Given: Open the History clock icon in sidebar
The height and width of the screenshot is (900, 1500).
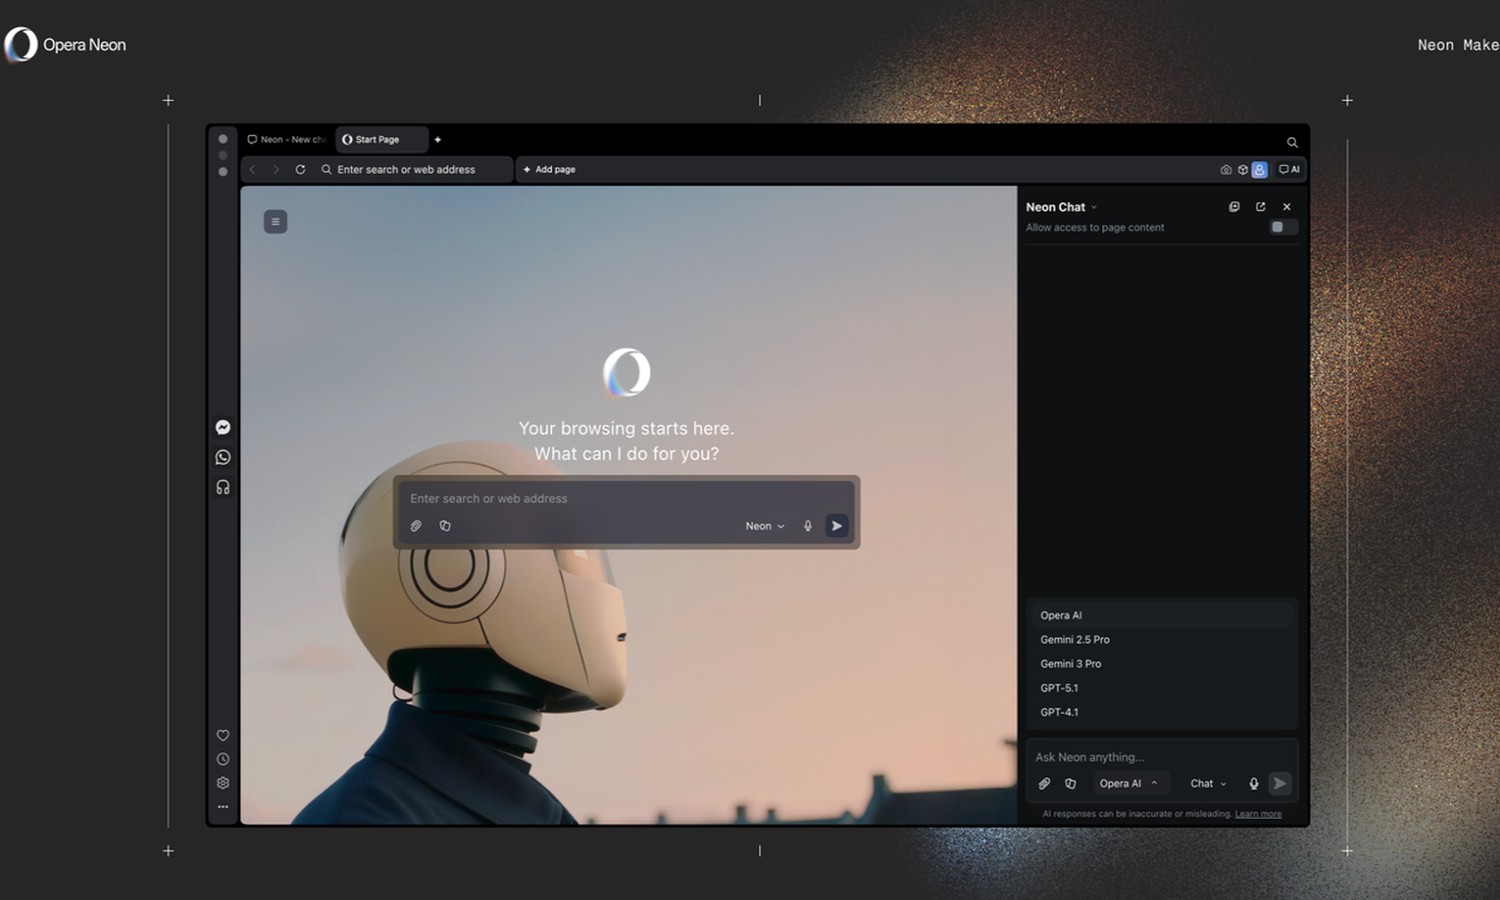Looking at the screenshot, I should point(223,759).
